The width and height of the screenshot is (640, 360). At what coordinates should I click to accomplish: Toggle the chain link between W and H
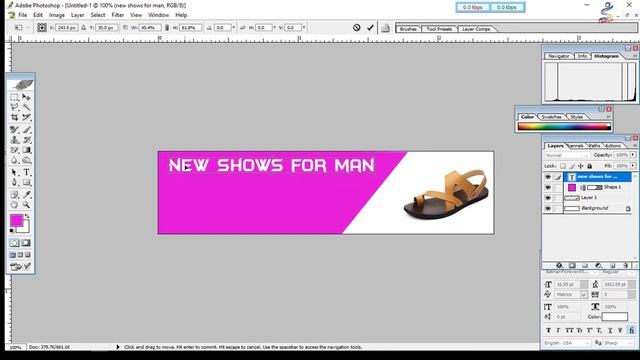(x=167, y=28)
